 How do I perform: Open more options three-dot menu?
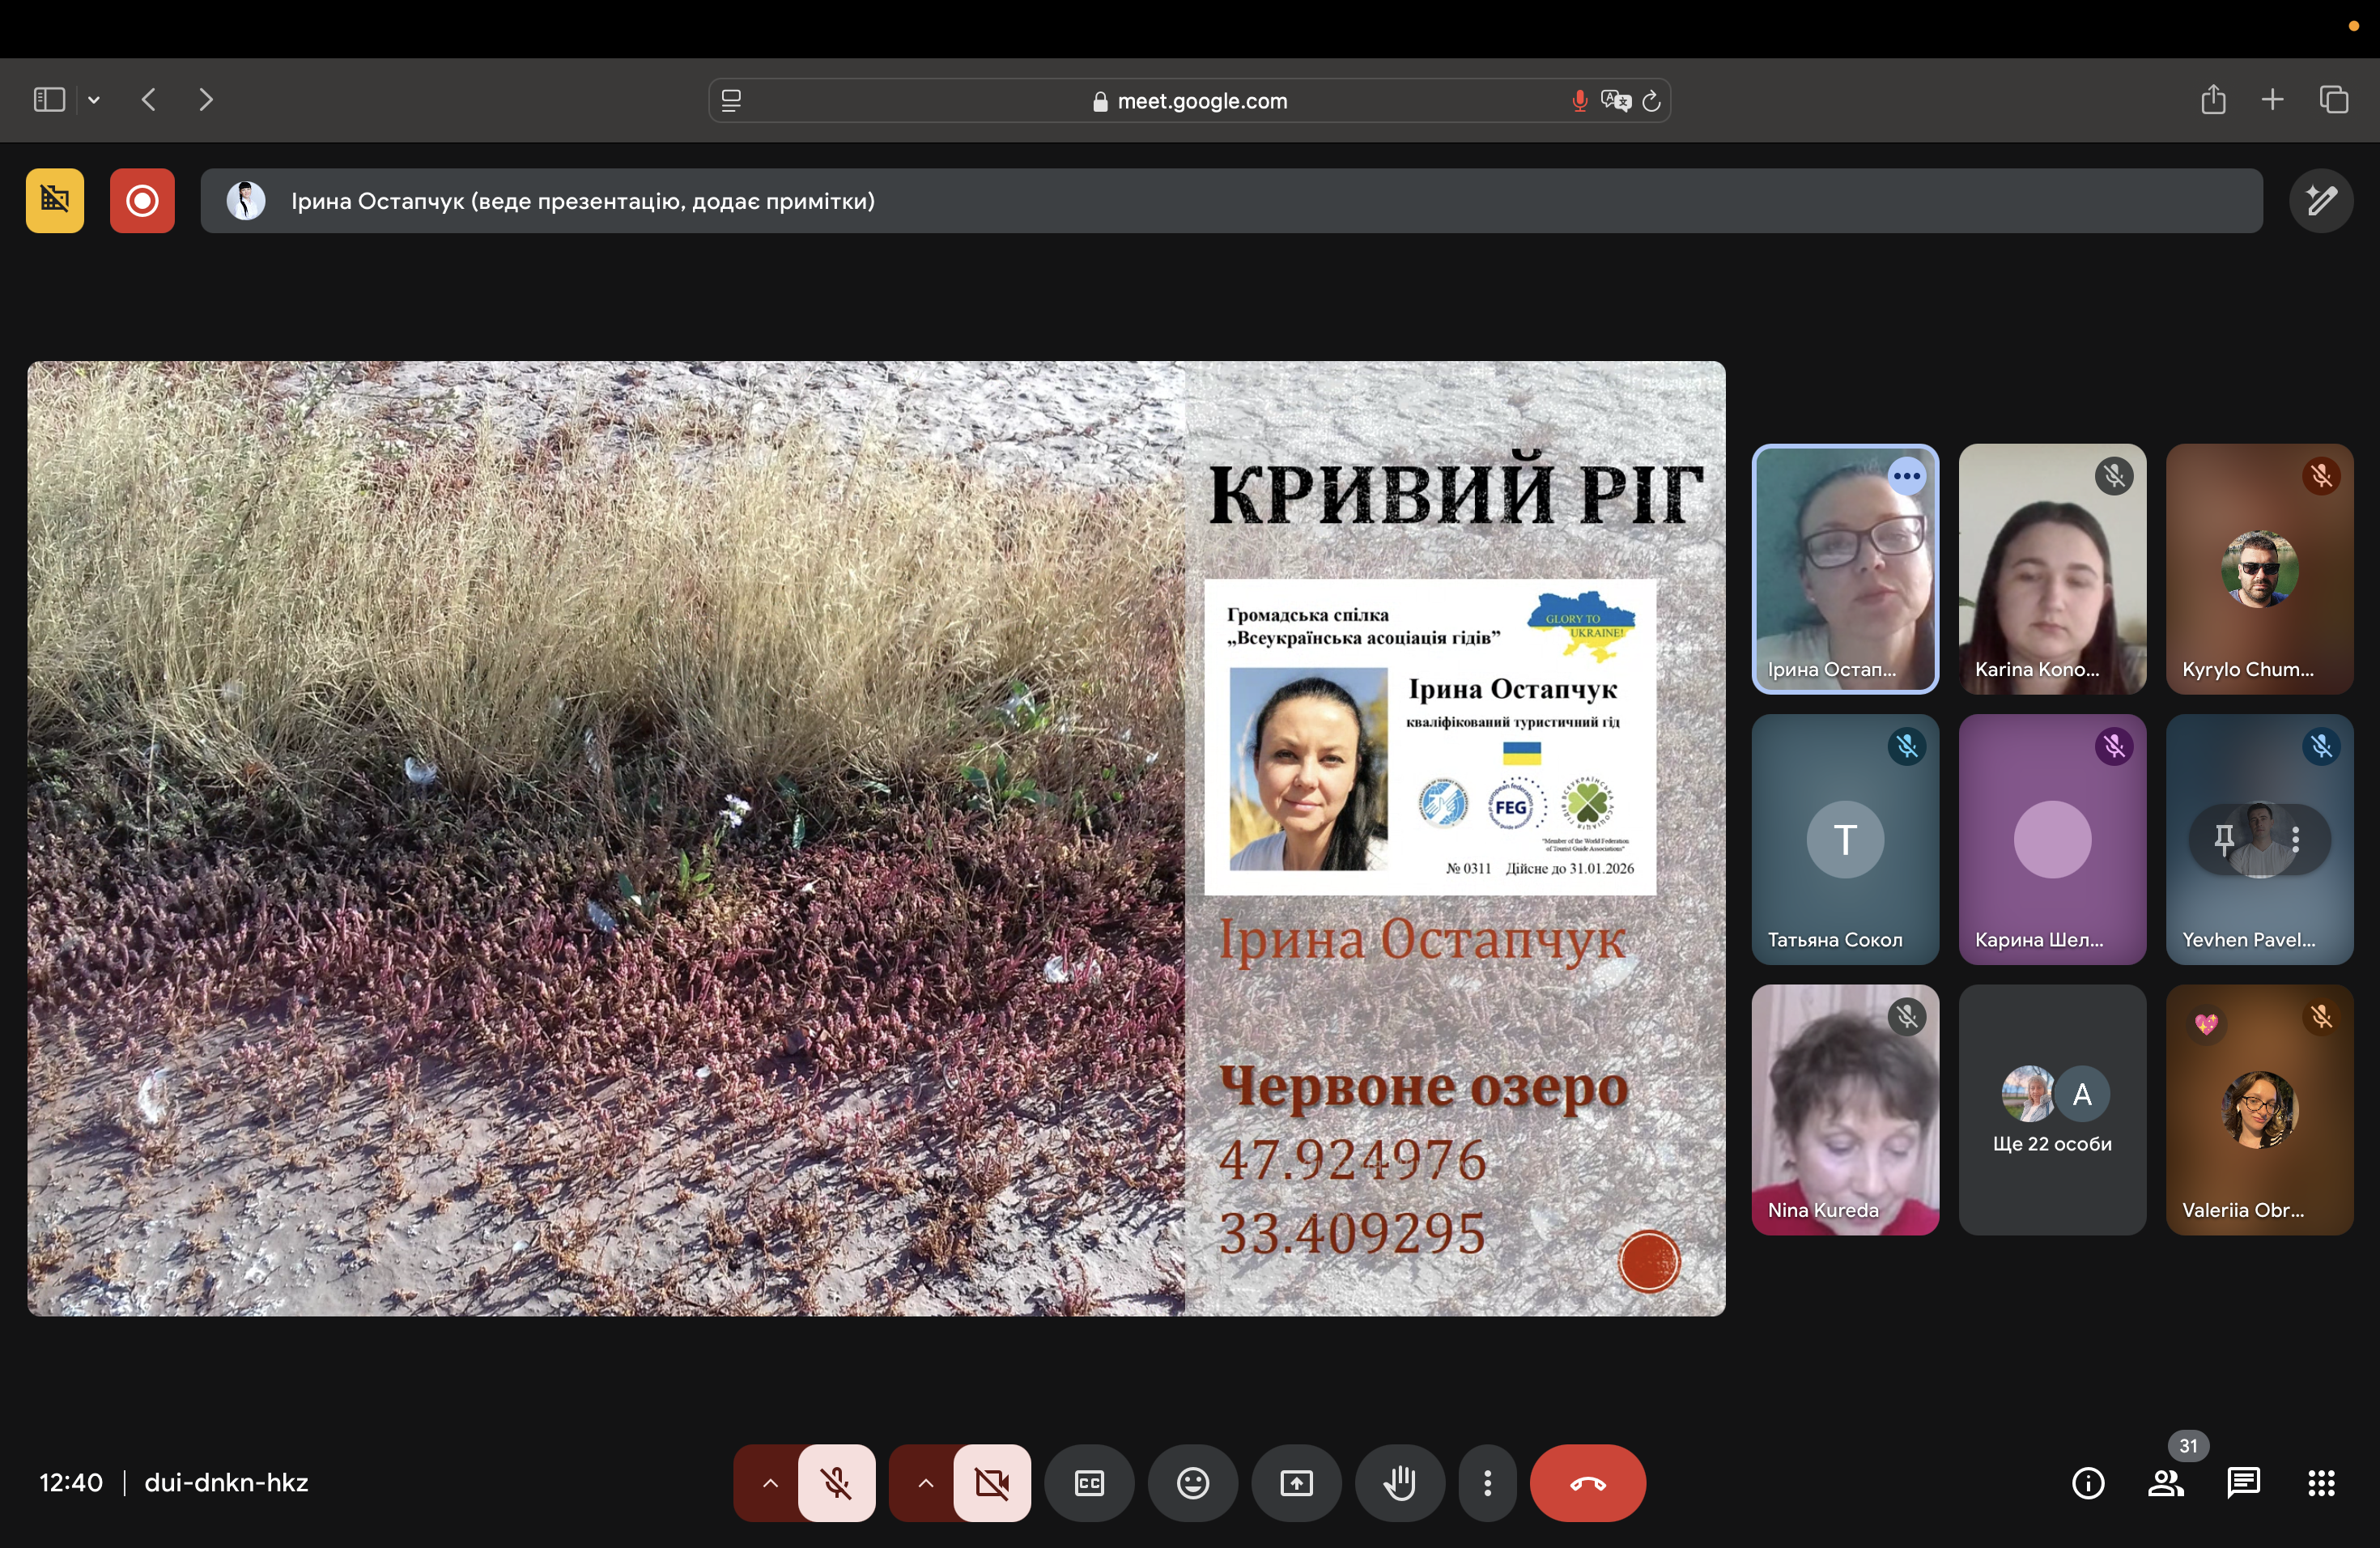coord(1487,1483)
